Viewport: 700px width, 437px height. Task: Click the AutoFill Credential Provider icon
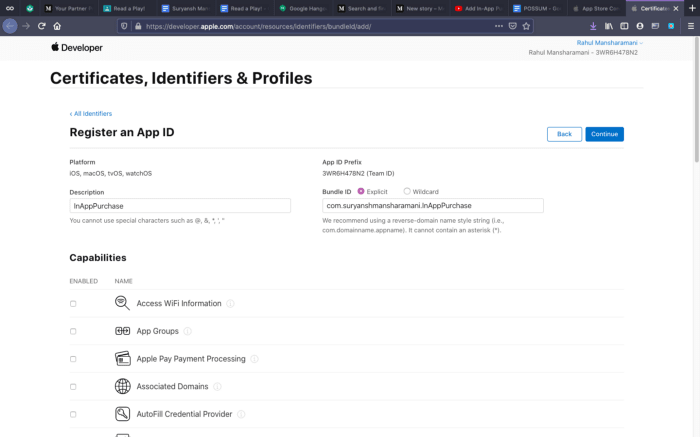point(122,414)
